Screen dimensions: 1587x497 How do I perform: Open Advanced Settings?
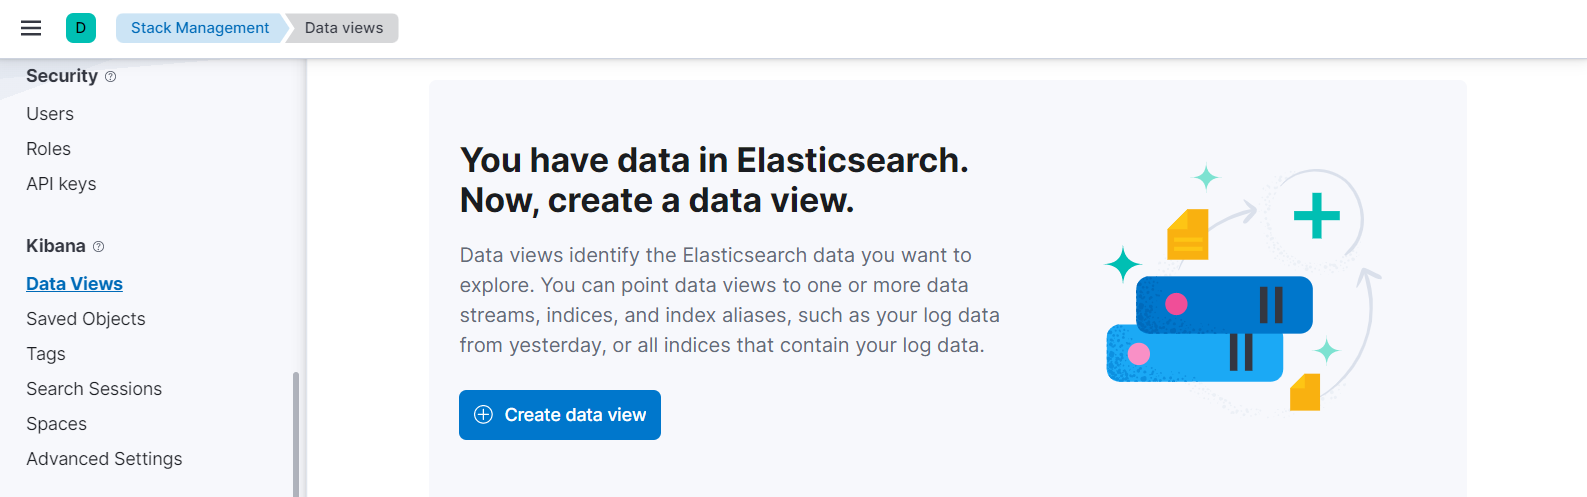pyautogui.click(x=104, y=459)
